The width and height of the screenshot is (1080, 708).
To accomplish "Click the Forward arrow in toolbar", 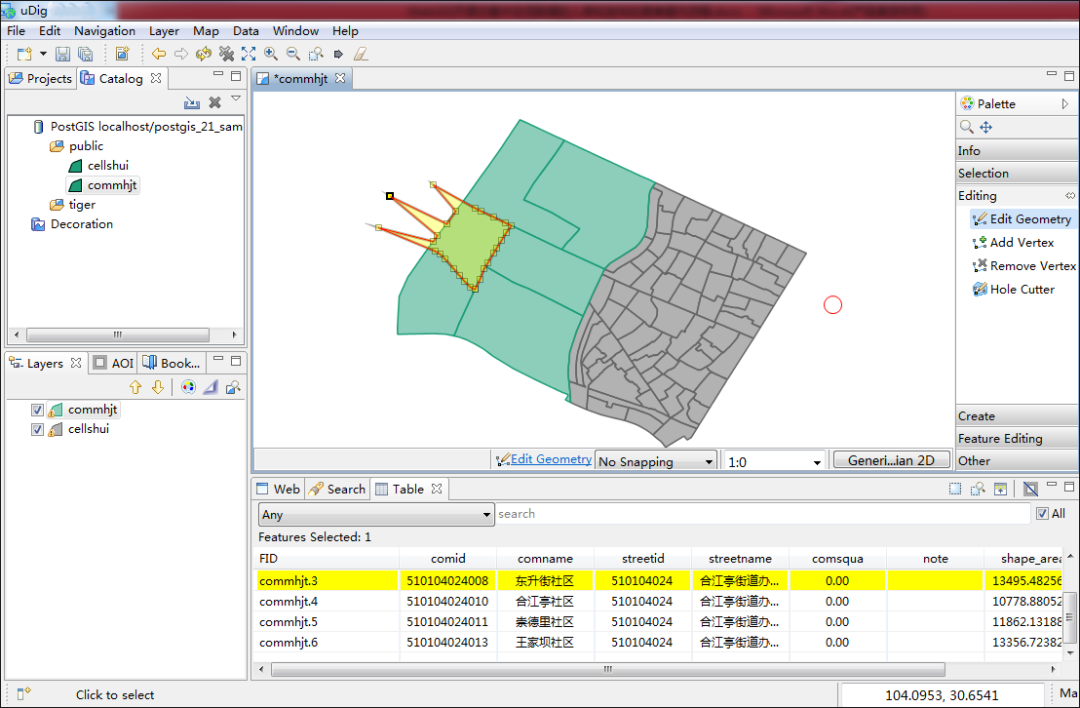I will tap(181, 54).
